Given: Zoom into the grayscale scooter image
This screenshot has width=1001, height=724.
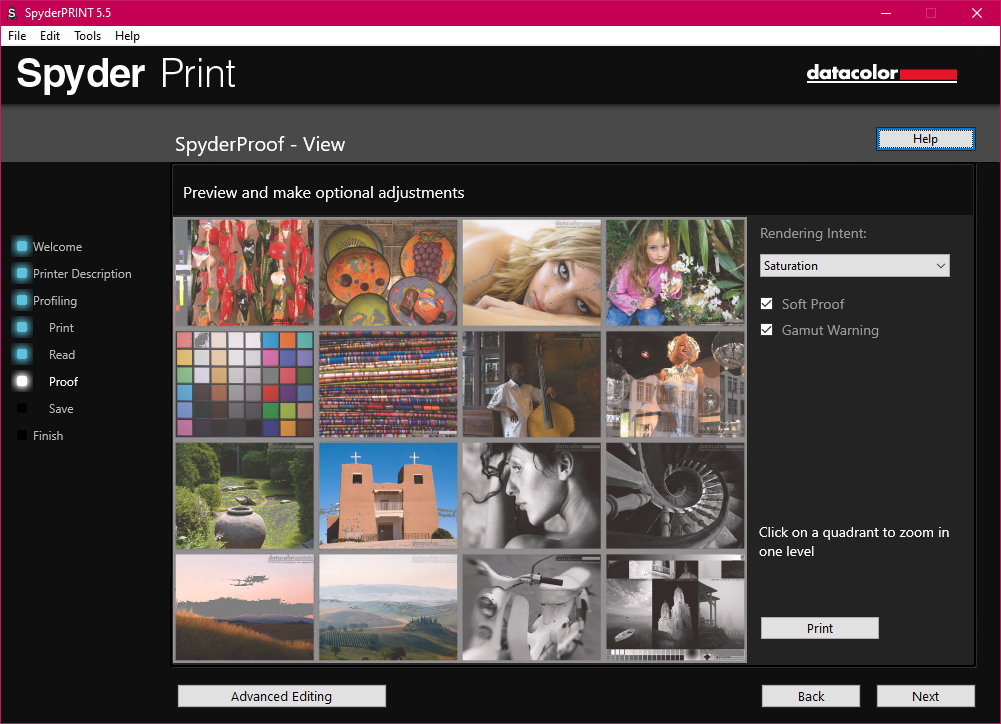Looking at the screenshot, I should point(532,607).
